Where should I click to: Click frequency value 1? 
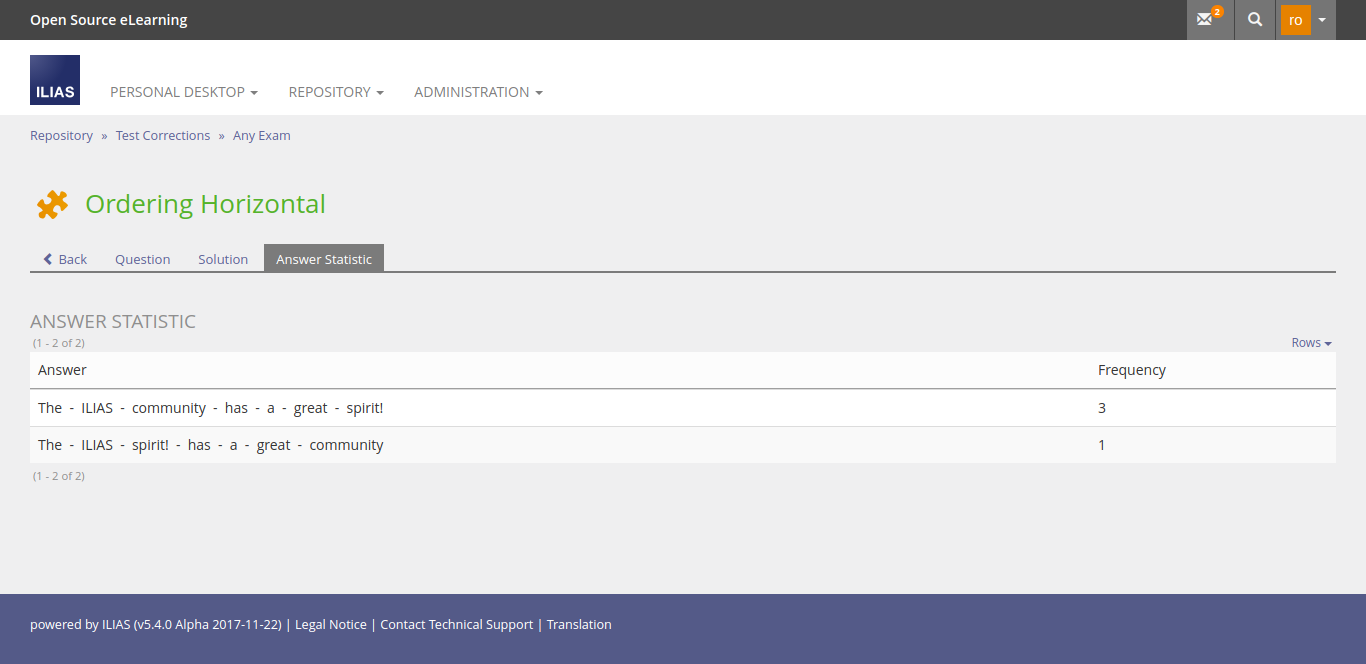click(1102, 445)
